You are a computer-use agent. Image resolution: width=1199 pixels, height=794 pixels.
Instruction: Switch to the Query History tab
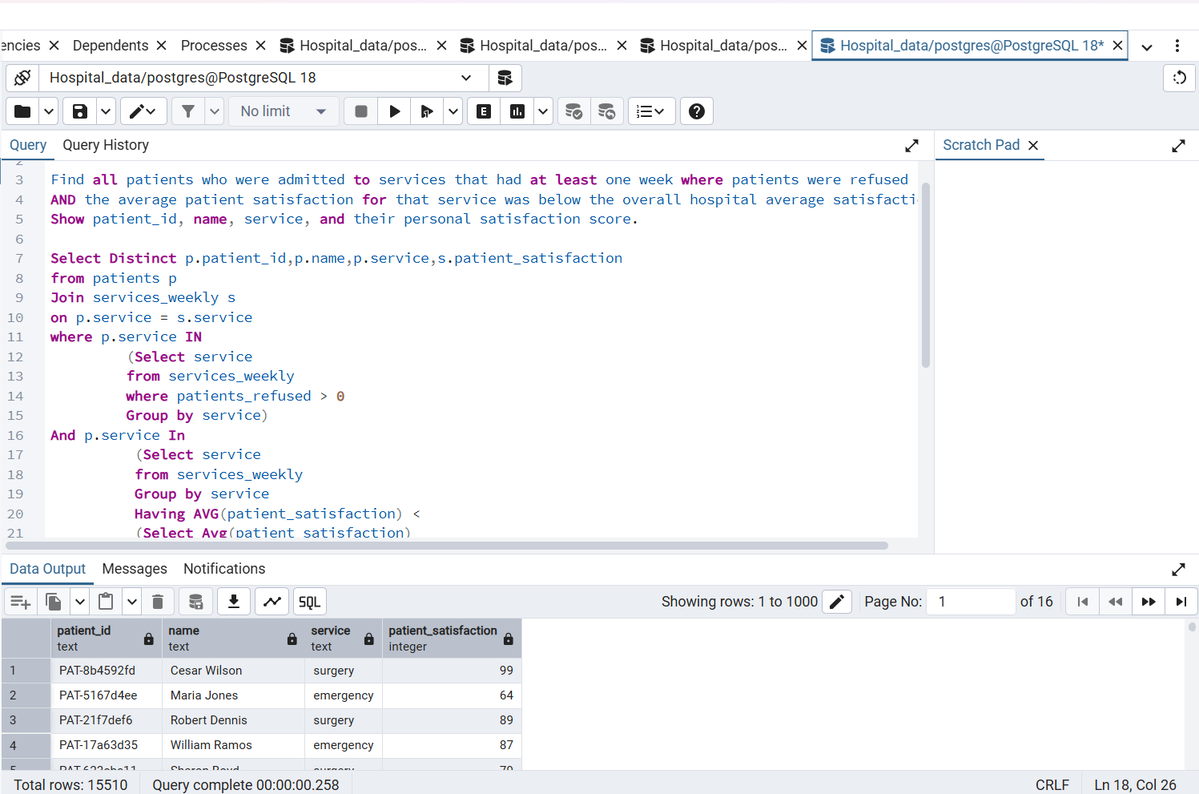click(x=105, y=145)
